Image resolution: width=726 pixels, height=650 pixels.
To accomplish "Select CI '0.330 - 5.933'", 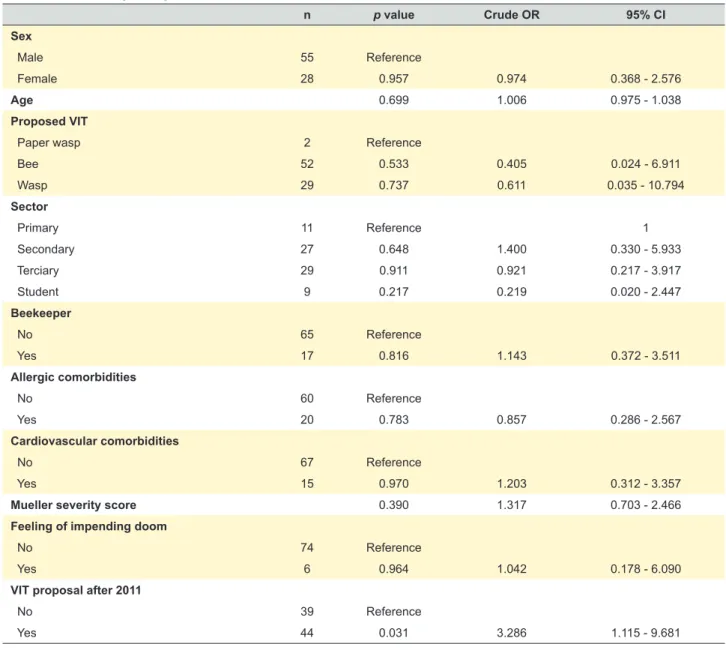I will coord(645,249).
